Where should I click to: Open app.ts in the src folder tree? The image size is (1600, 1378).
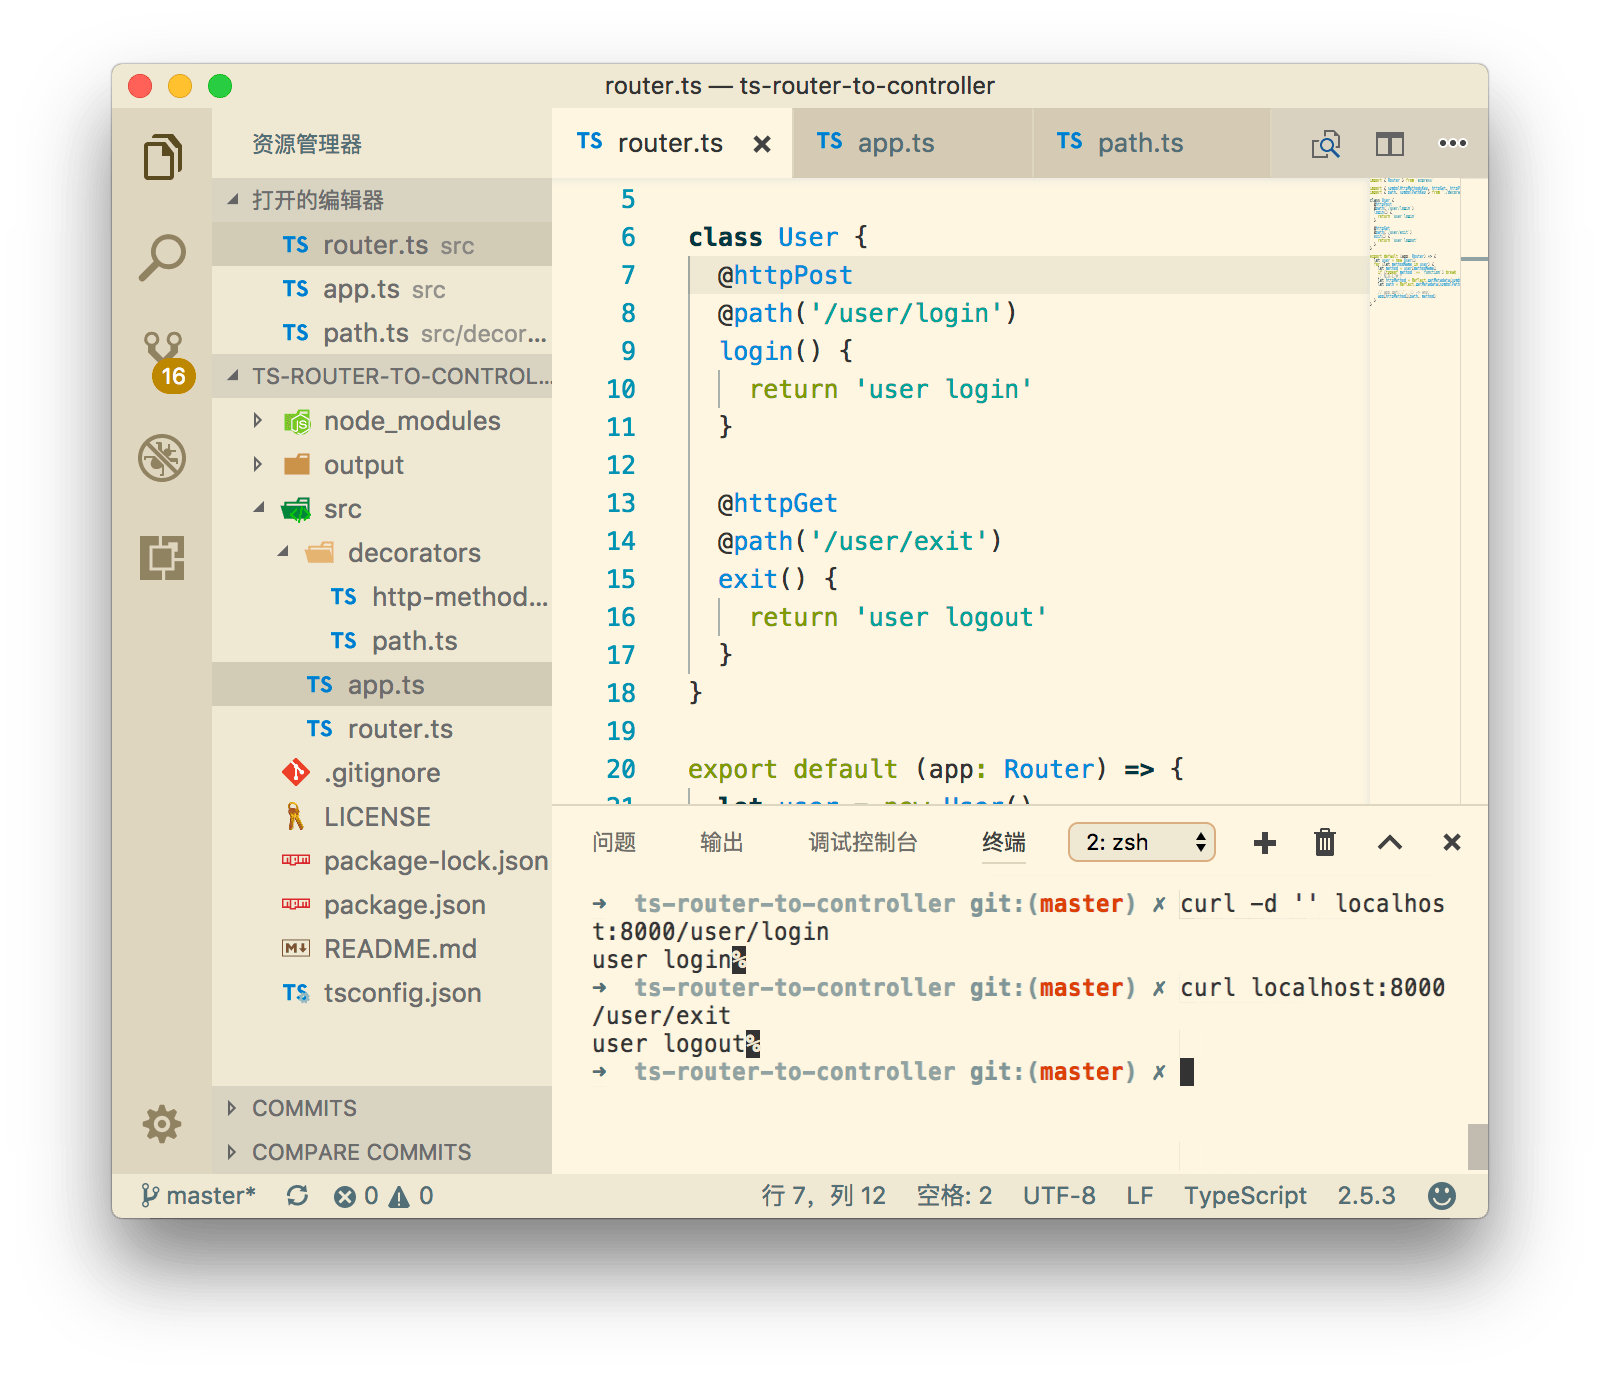click(x=382, y=685)
